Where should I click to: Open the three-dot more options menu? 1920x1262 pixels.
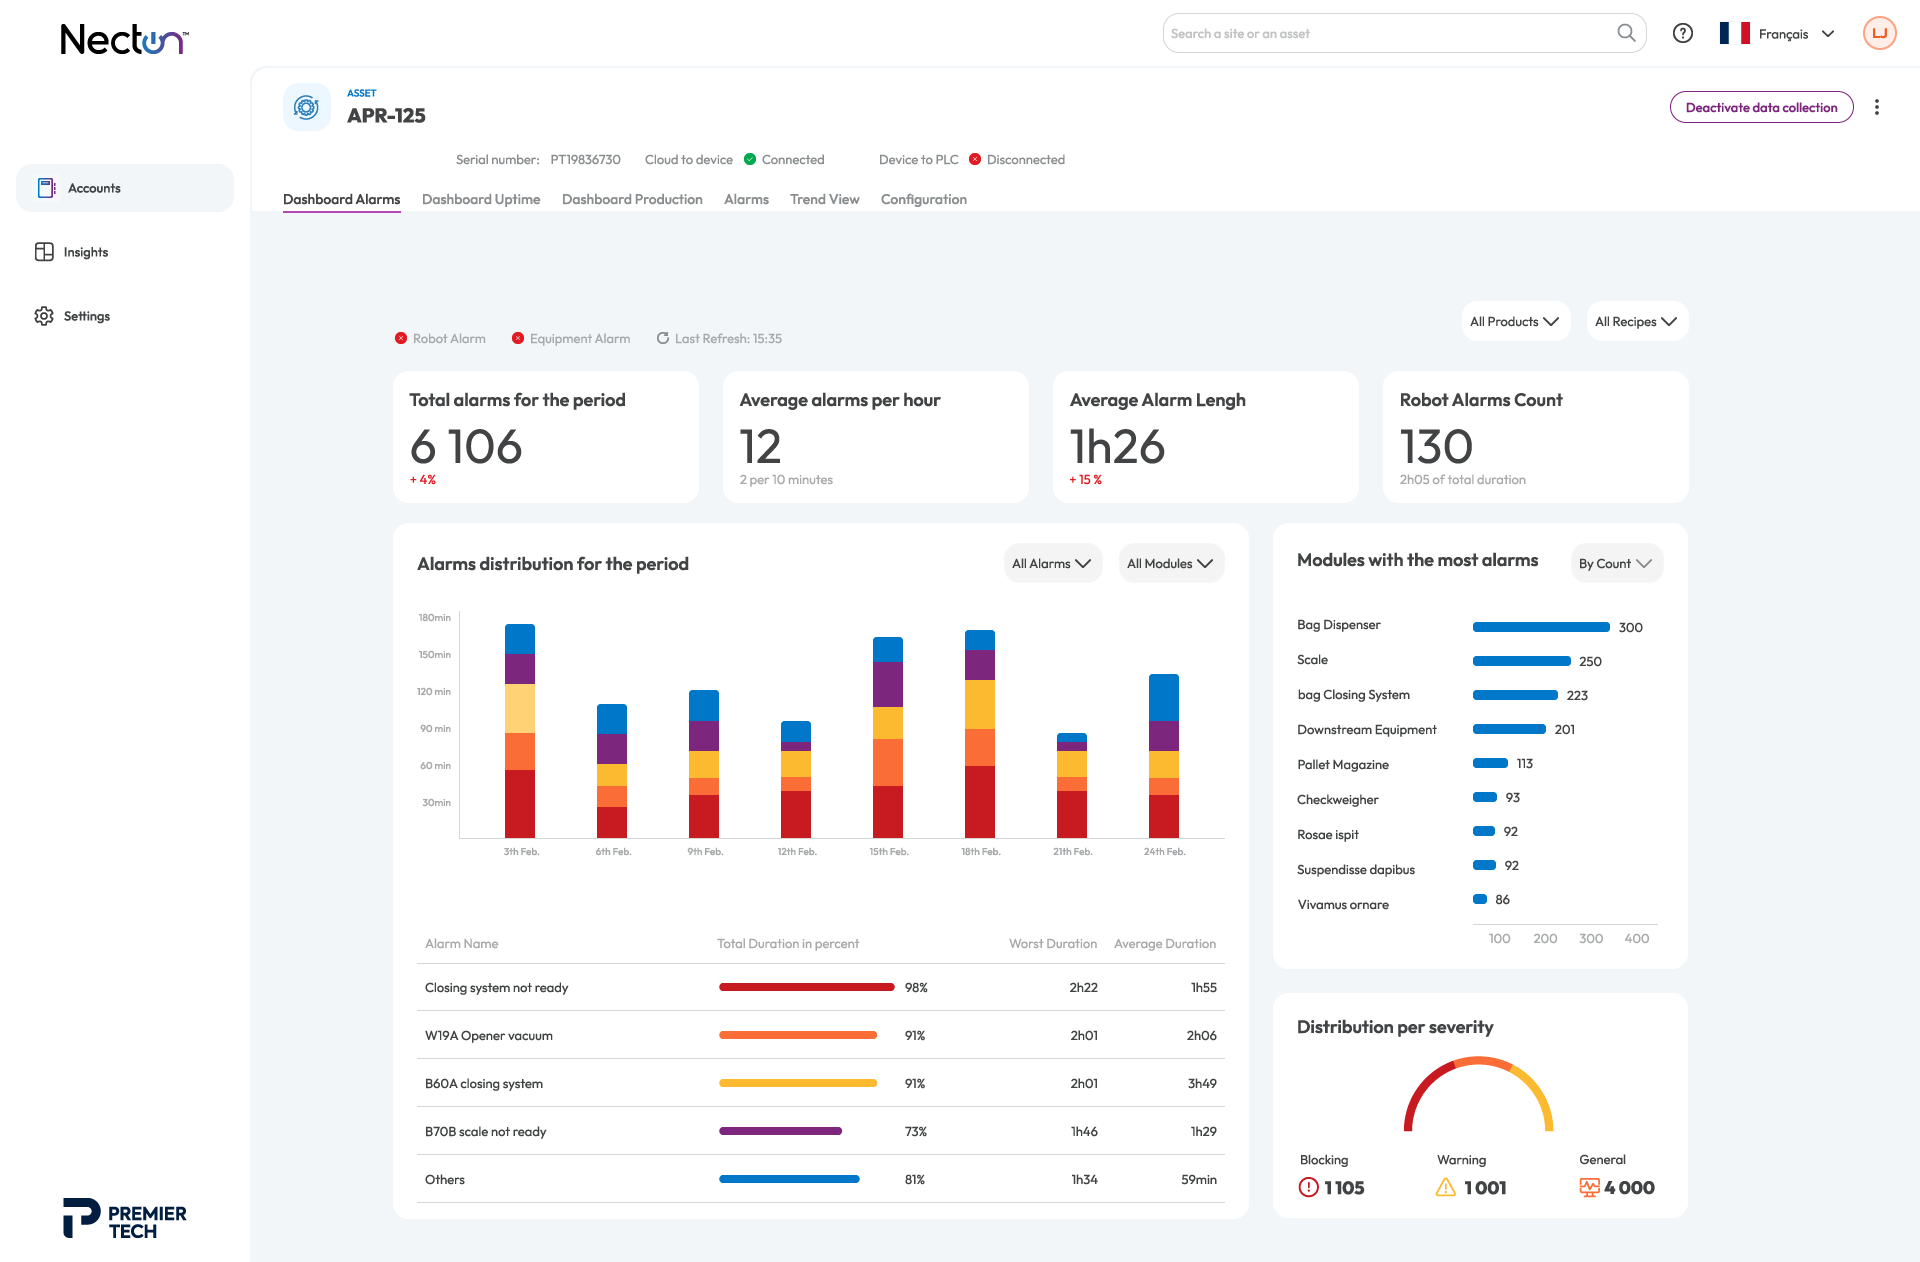point(1877,107)
